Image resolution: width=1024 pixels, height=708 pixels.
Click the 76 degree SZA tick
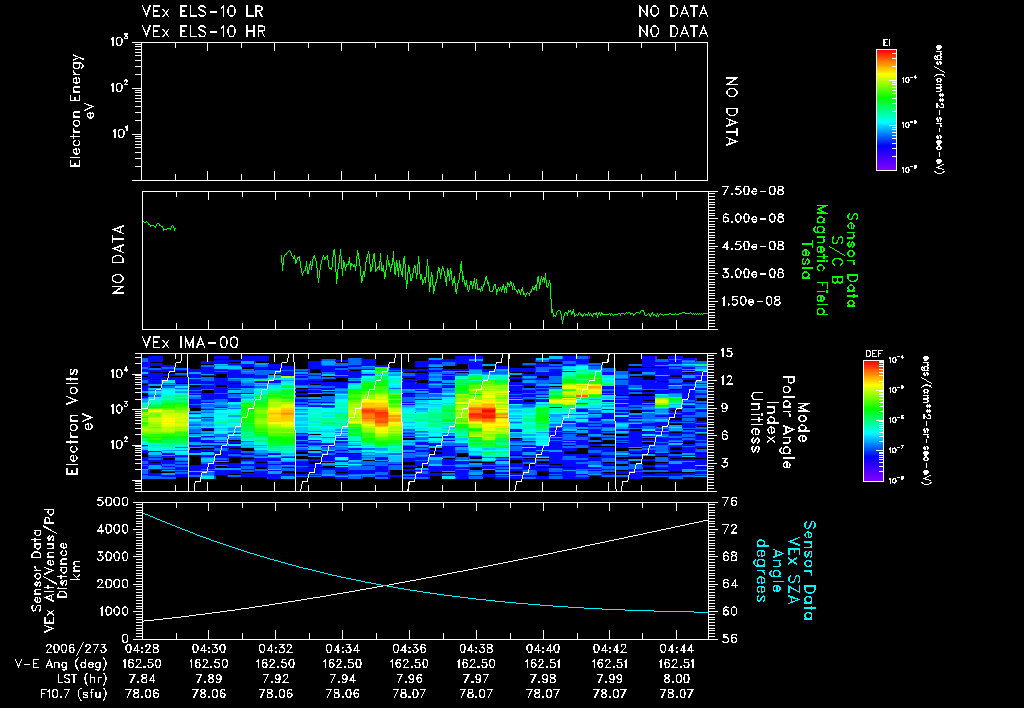tap(730, 502)
